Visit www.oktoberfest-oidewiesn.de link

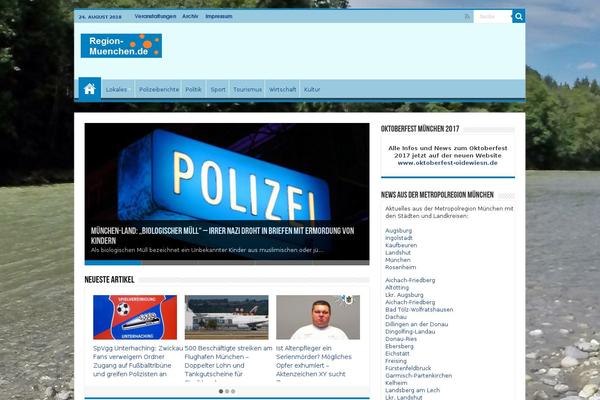coord(447,163)
